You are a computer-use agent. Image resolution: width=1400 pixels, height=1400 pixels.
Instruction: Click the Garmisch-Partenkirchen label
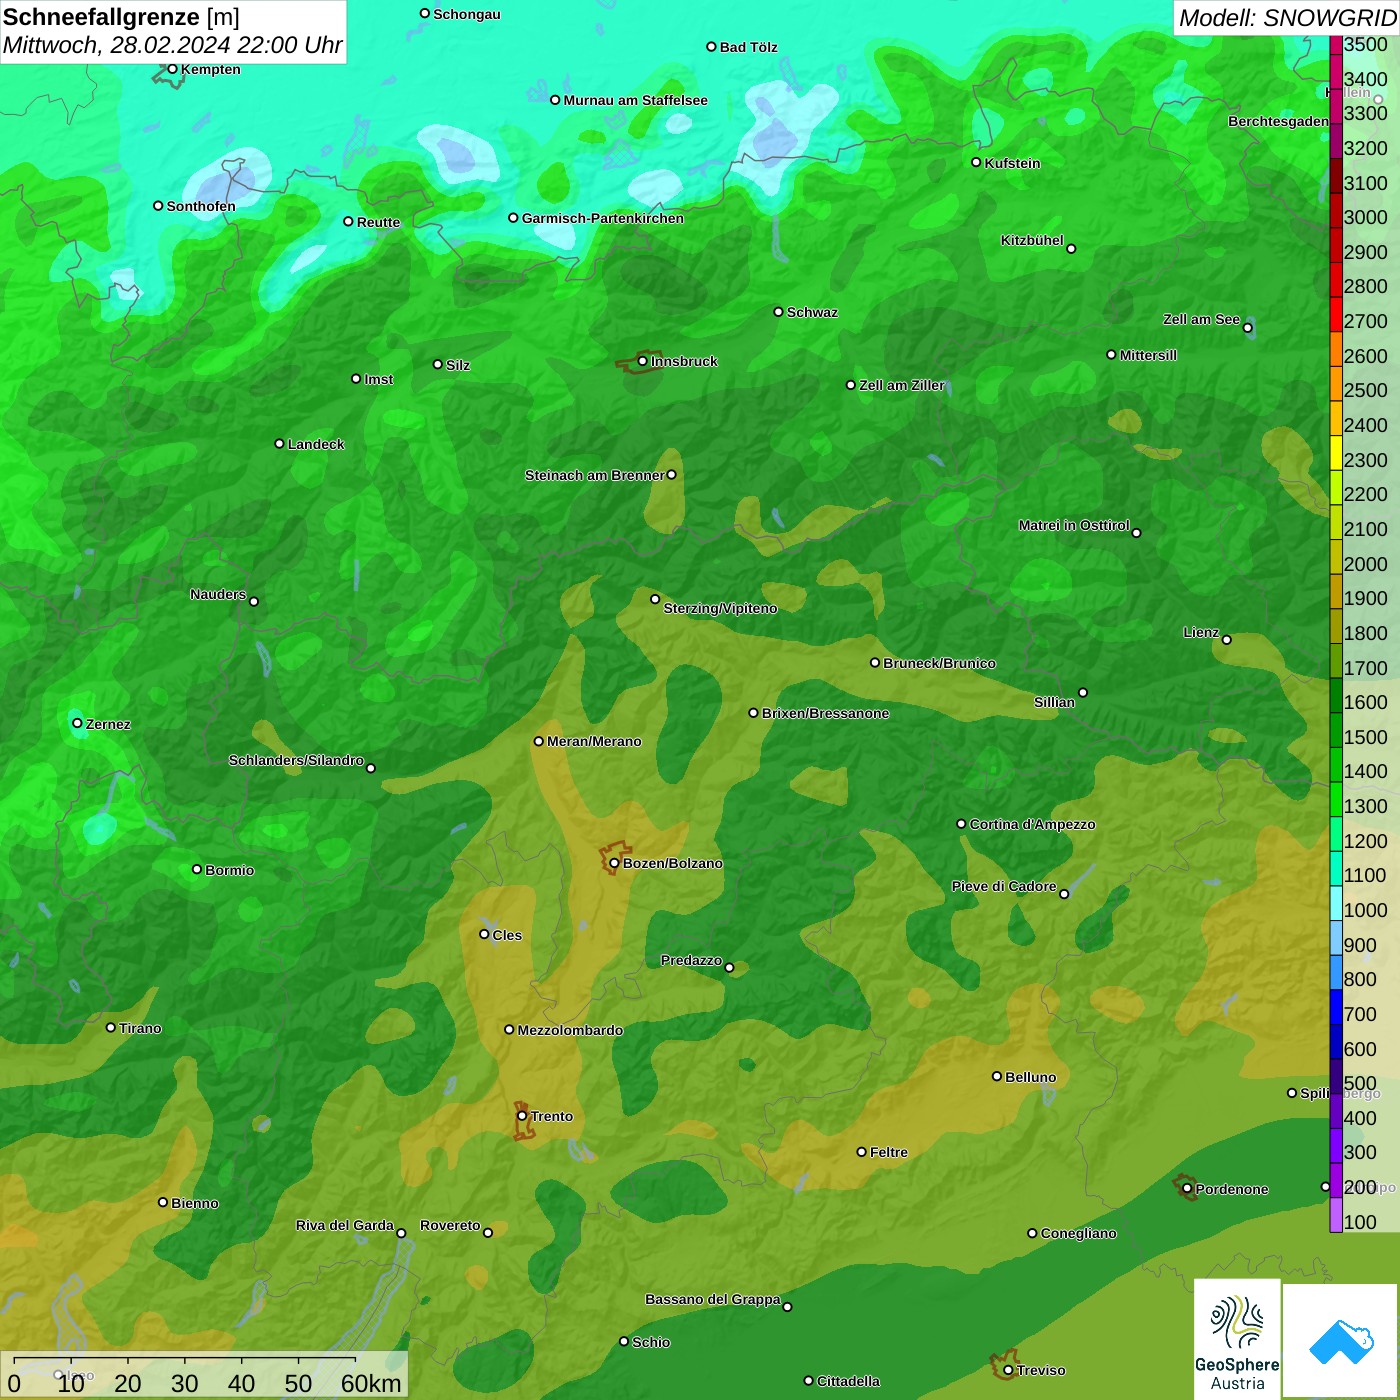[x=603, y=218]
